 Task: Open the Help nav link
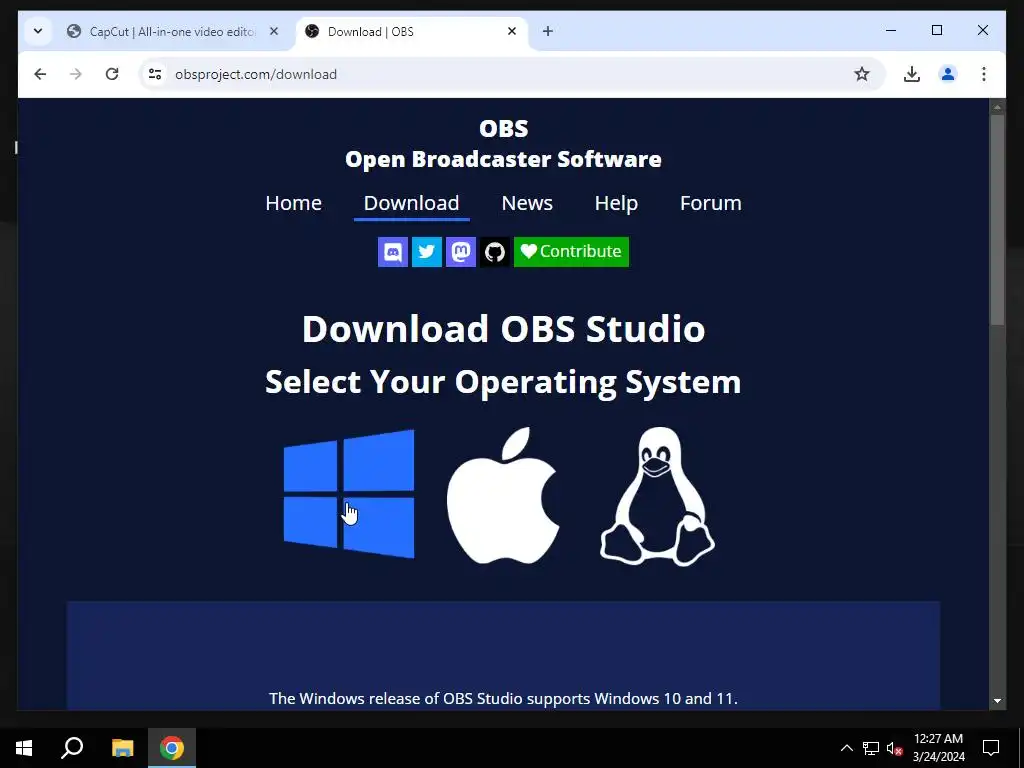click(616, 203)
